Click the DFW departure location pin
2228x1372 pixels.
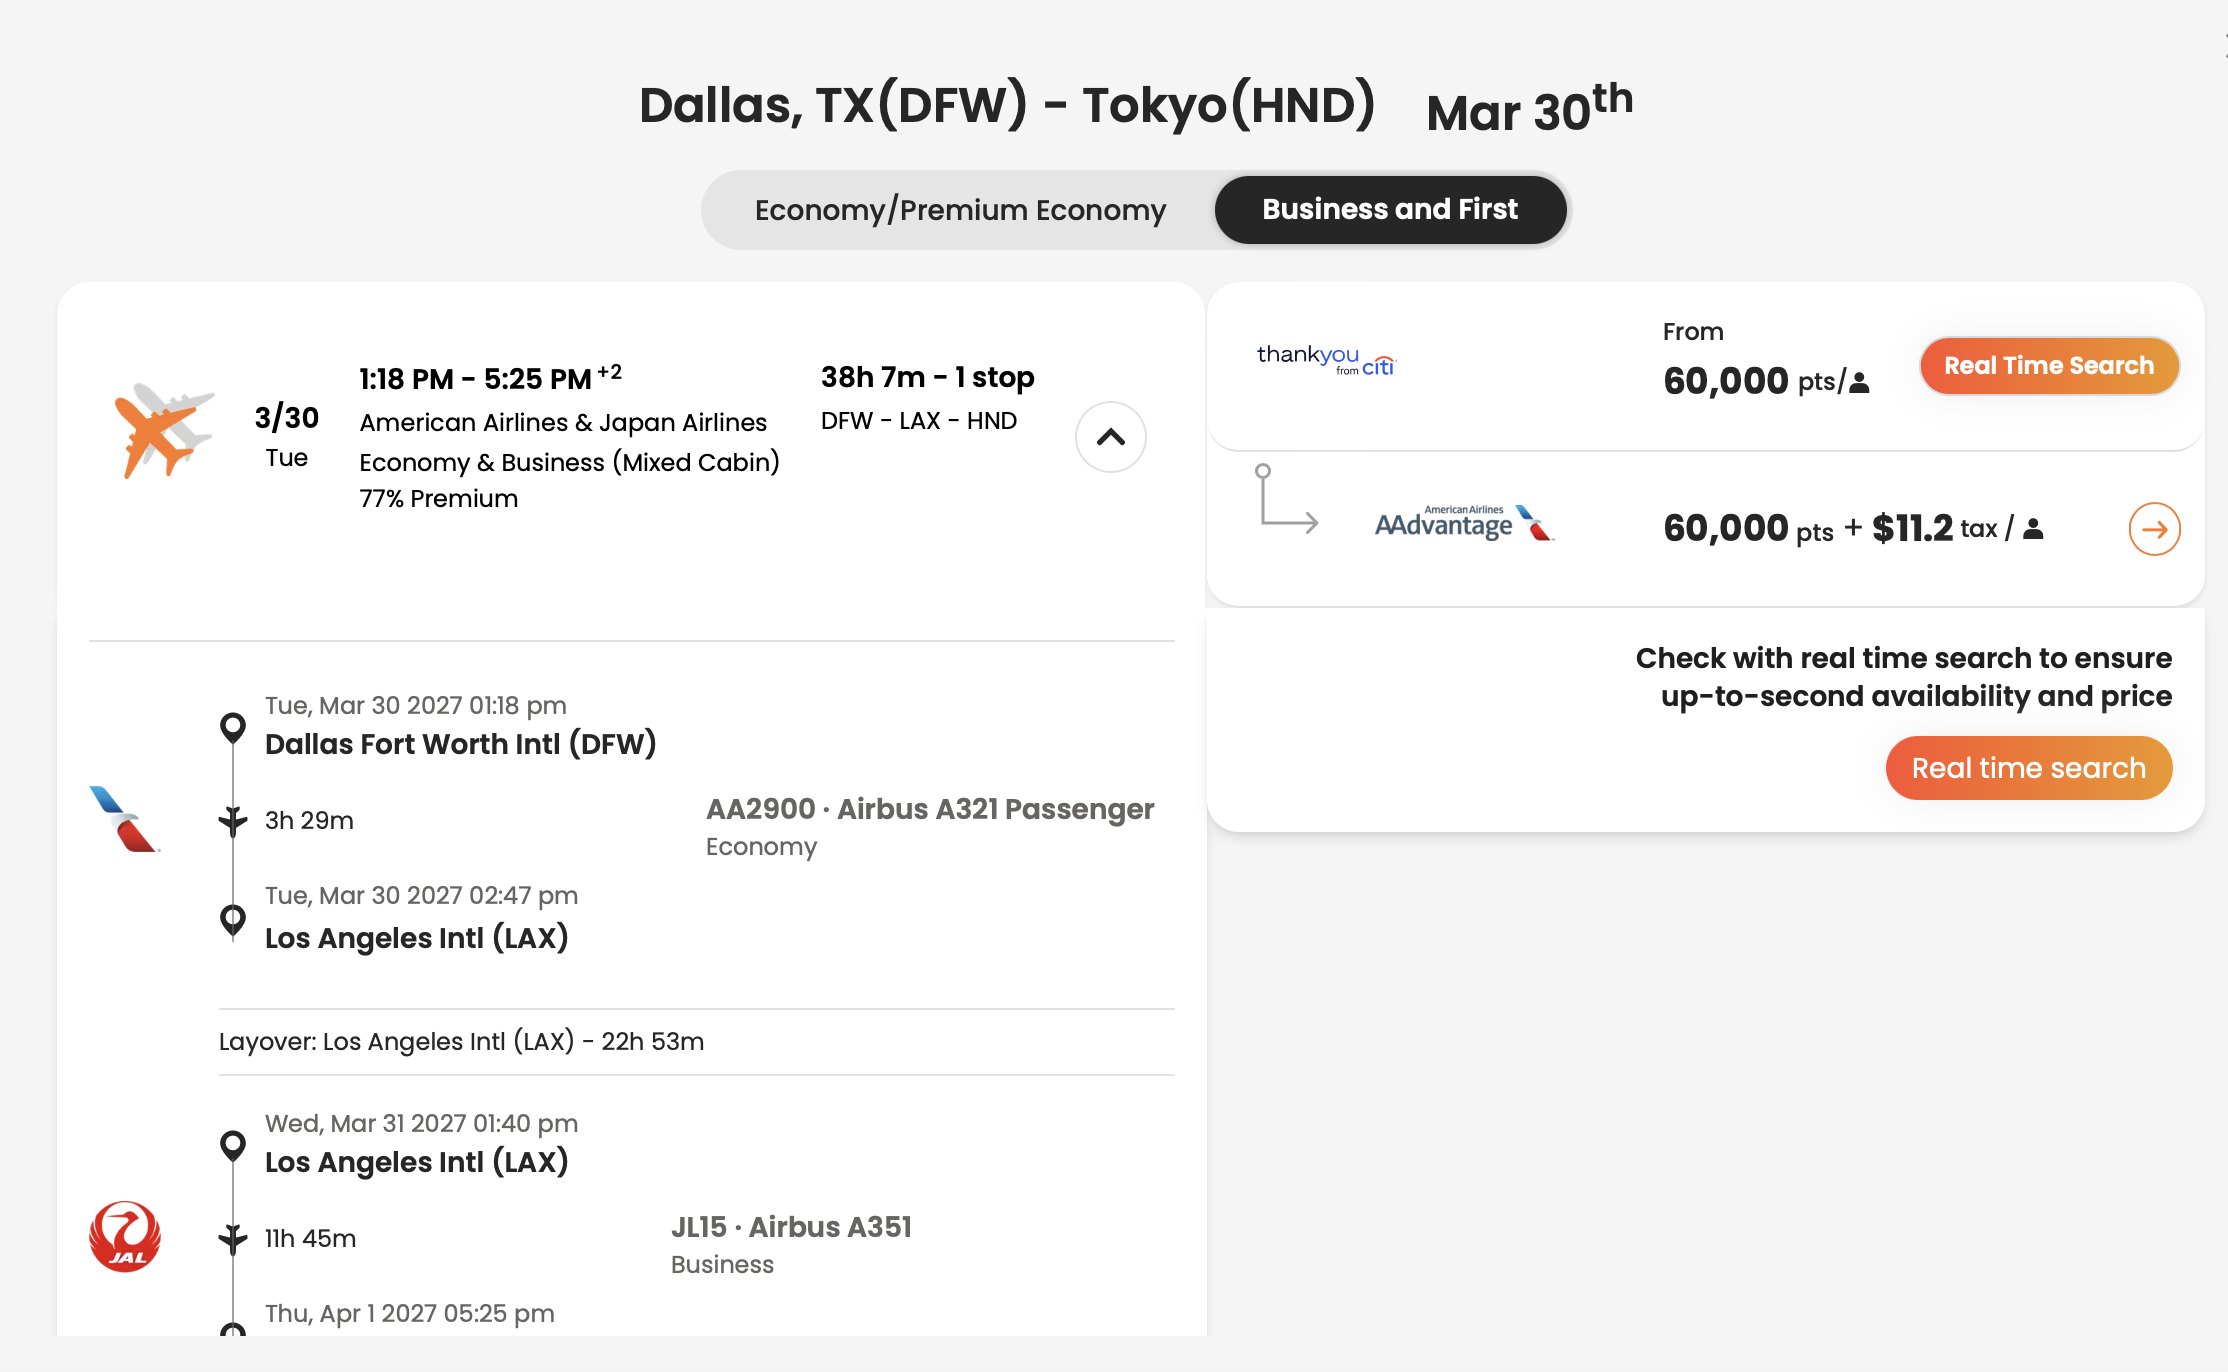click(x=233, y=728)
